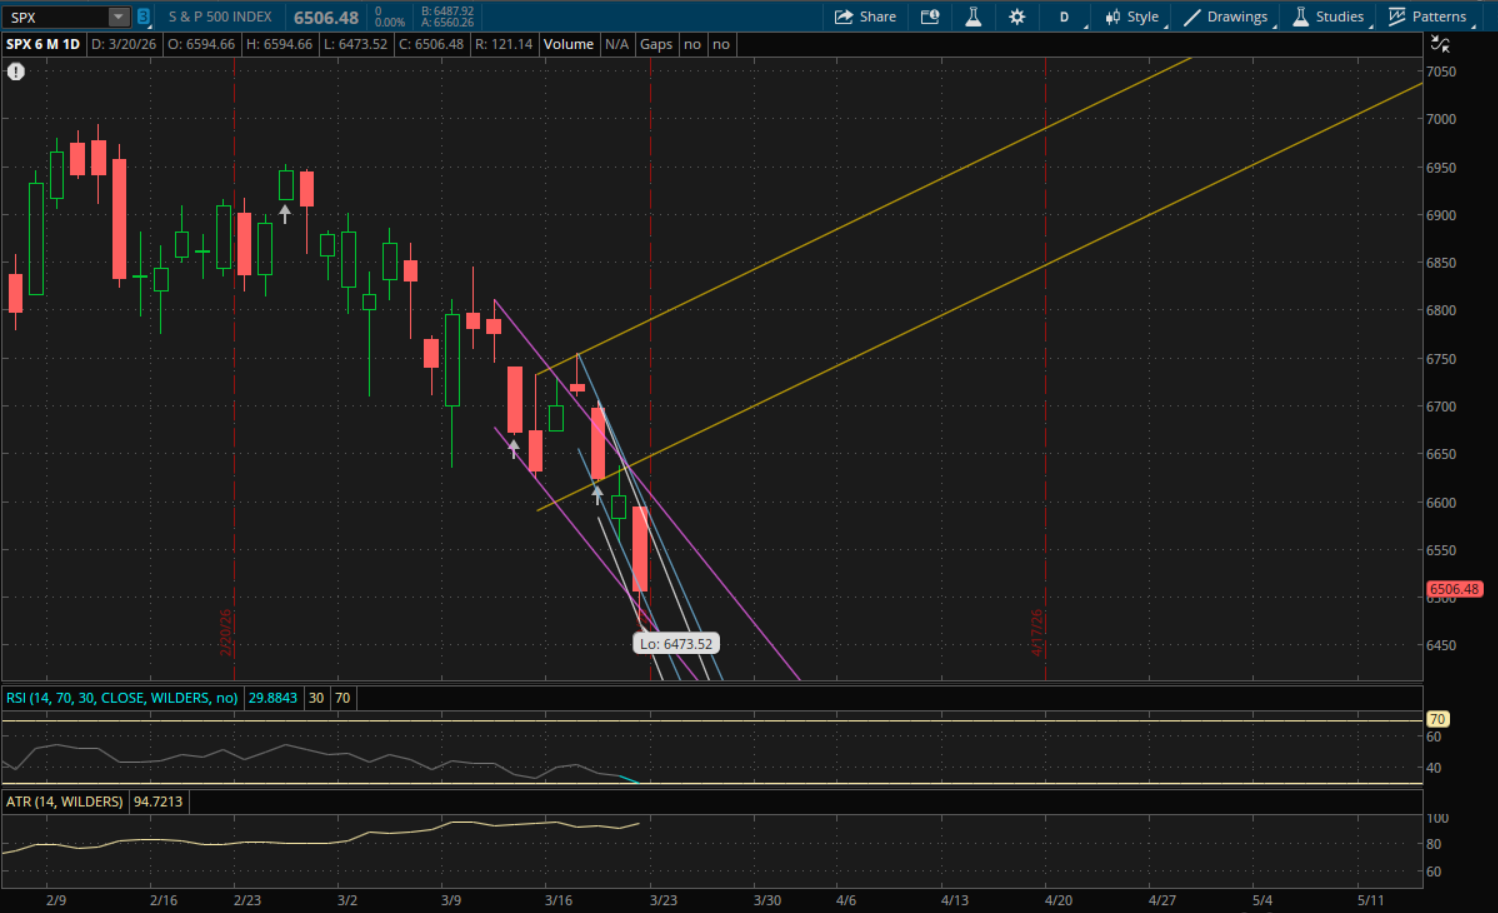Image resolution: width=1498 pixels, height=913 pixels.
Task: Open the D timeframe aggregation dropdown
Action: 1064,17
